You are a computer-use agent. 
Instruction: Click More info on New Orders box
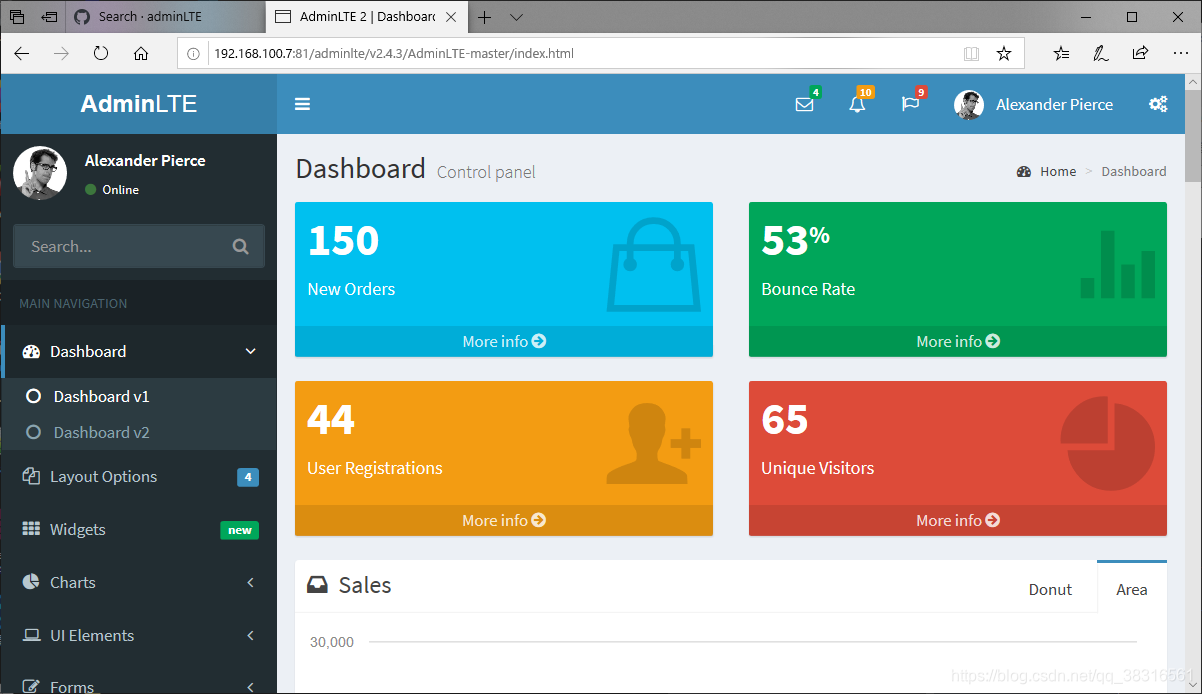tap(504, 341)
